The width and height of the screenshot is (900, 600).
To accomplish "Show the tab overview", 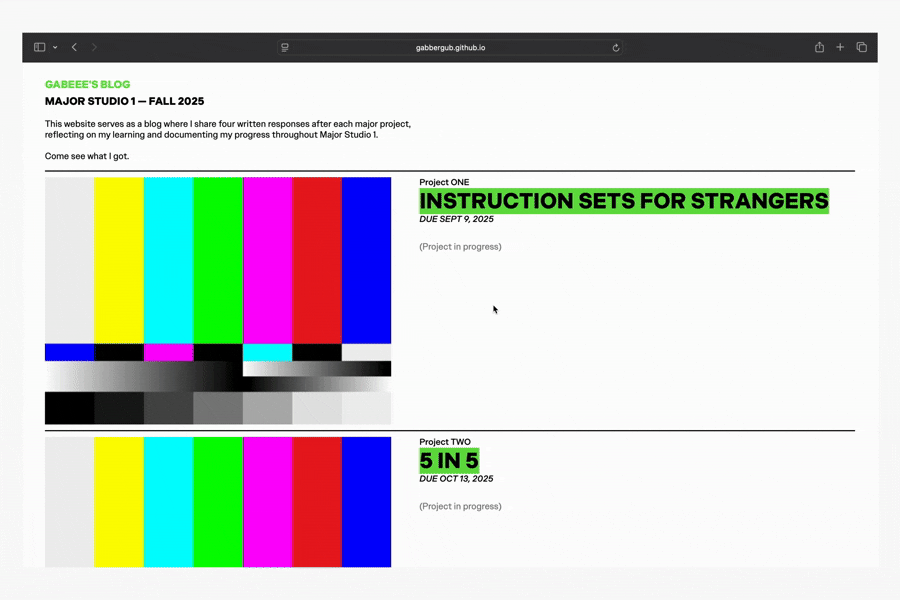I will pyautogui.click(x=861, y=47).
